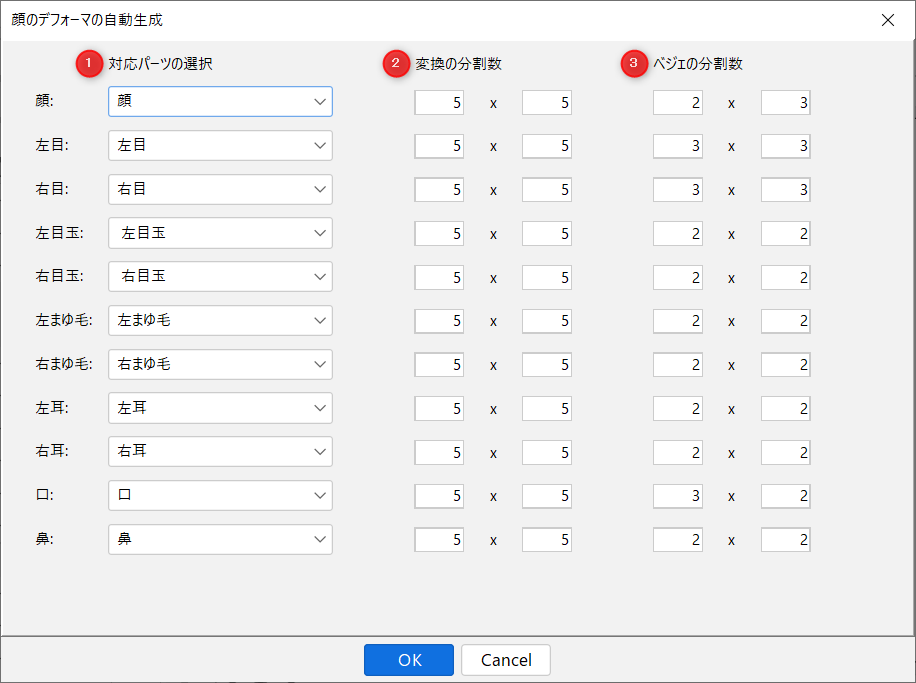The image size is (916, 683).
Task: Expand the 鼻 parts dropdown
Action: click(220, 540)
